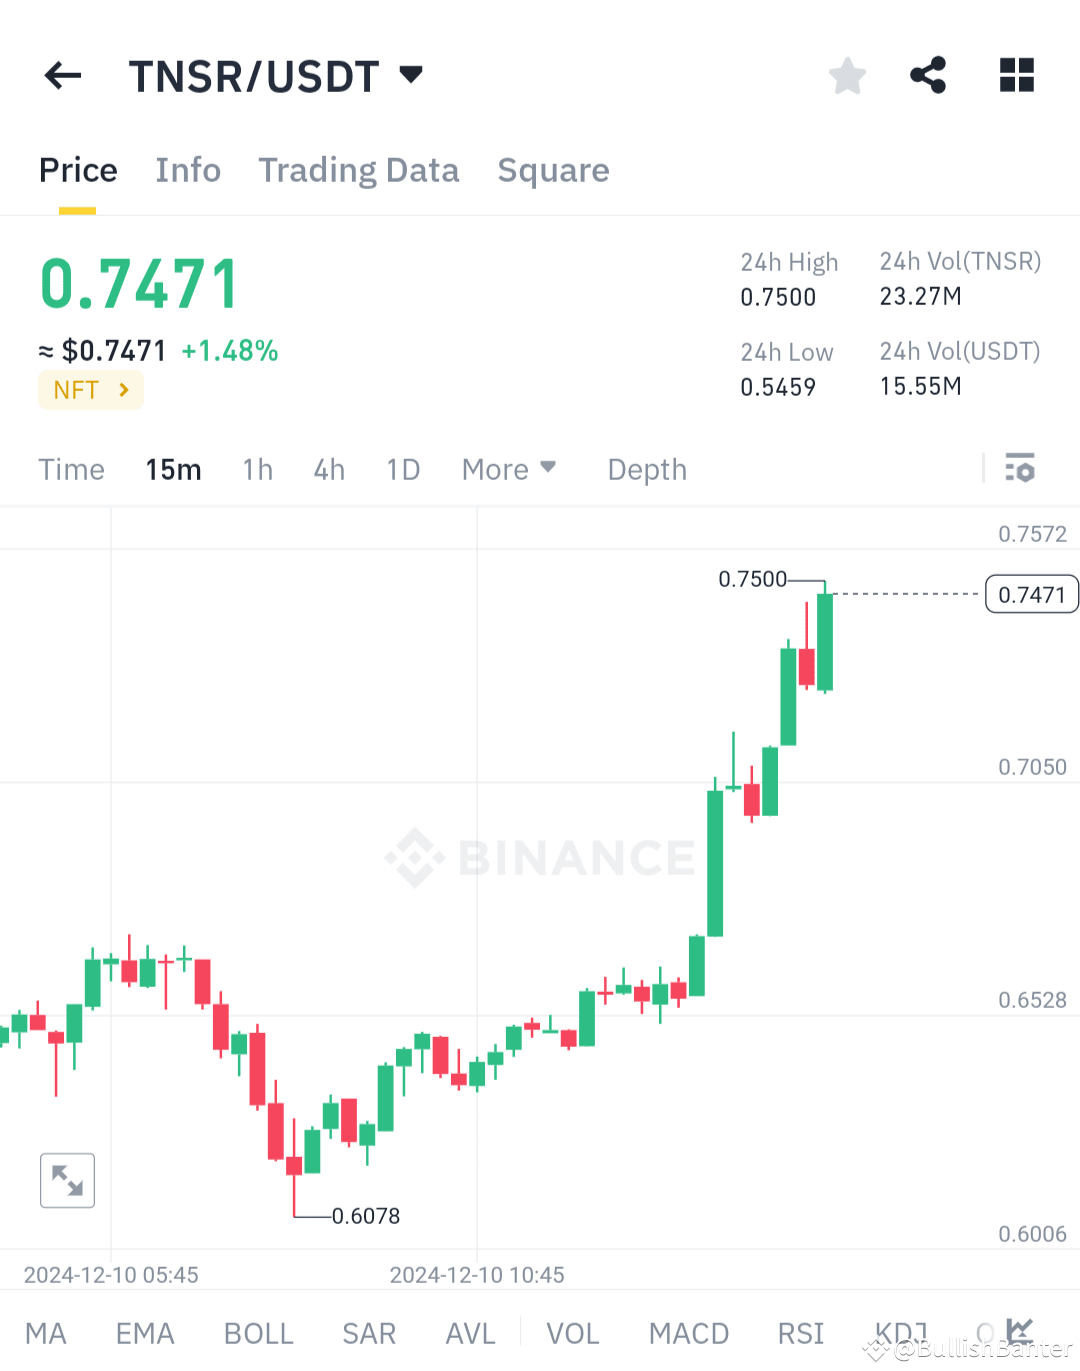Select the SAR indicator
The image size is (1080, 1371).
coord(368,1333)
